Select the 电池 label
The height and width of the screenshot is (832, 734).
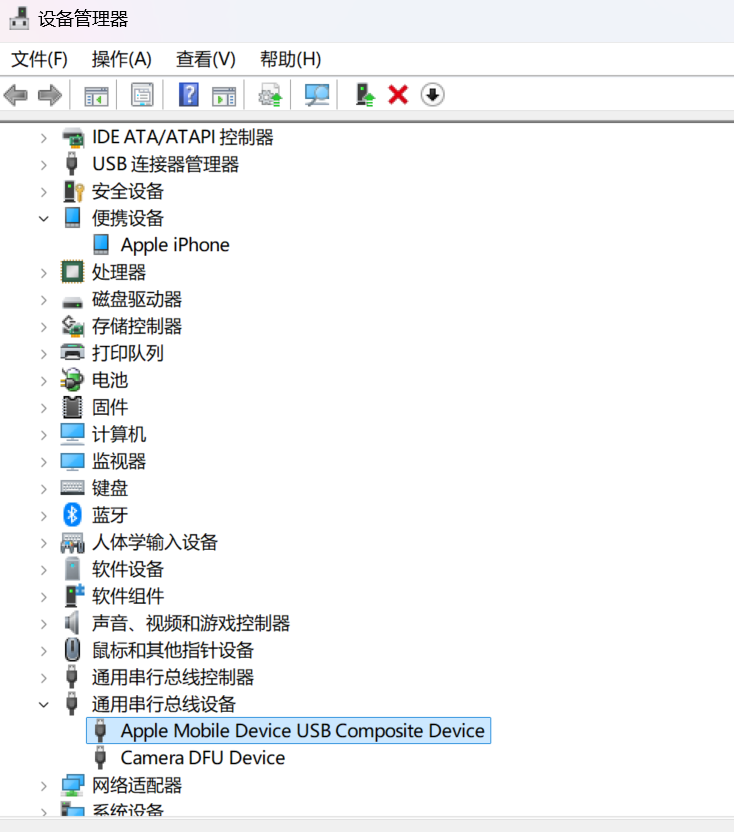point(110,380)
